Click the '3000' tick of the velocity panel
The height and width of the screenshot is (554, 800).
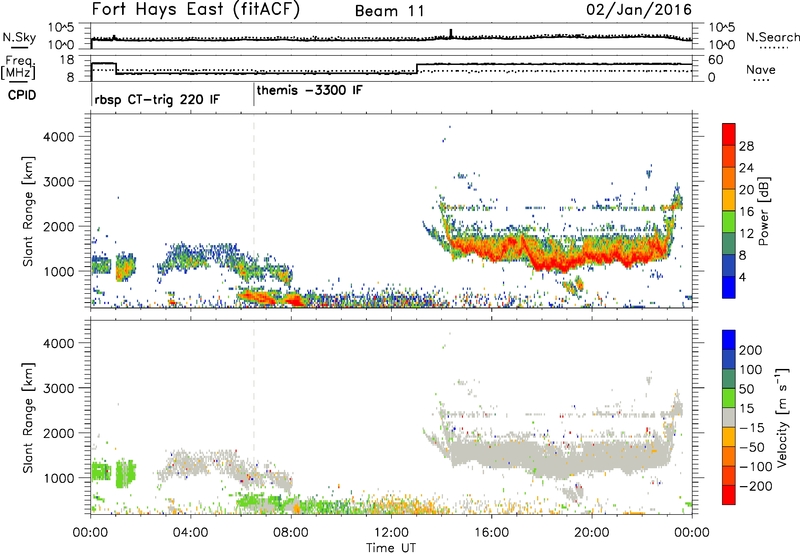tap(59, 388)
